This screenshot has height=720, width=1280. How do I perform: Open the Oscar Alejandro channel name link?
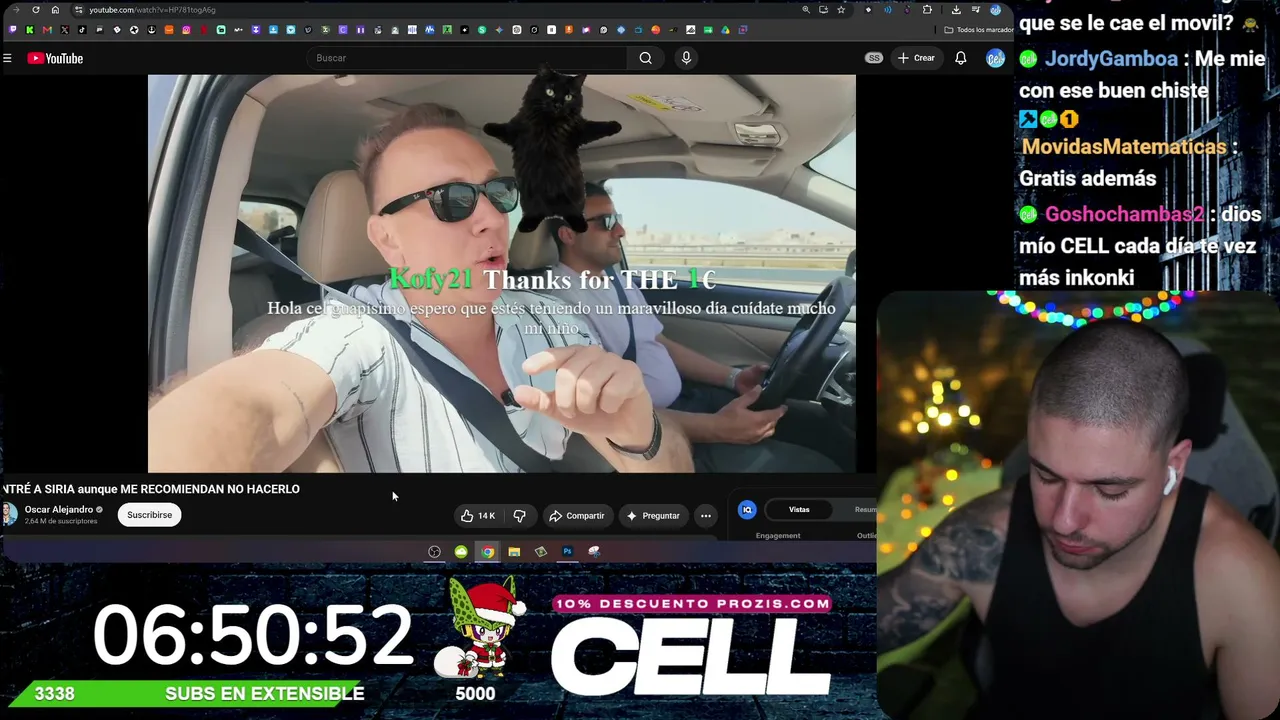tap(58, 510)
